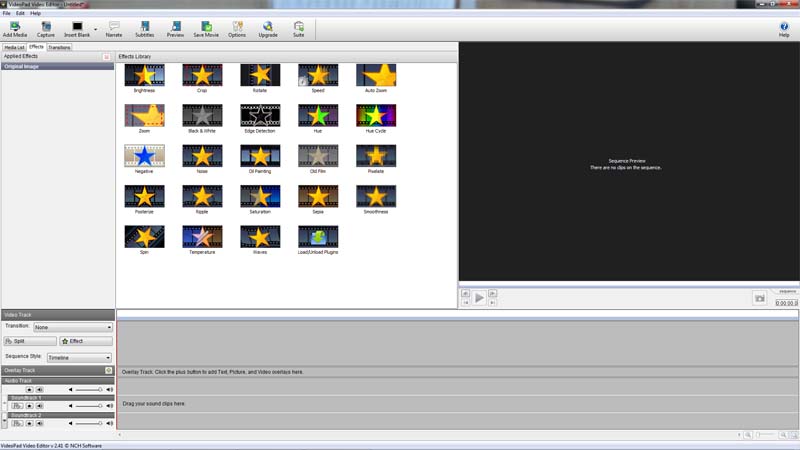800x450 pixels.
Task: Open the Capture tool
Action: click(x=46, y=27)
